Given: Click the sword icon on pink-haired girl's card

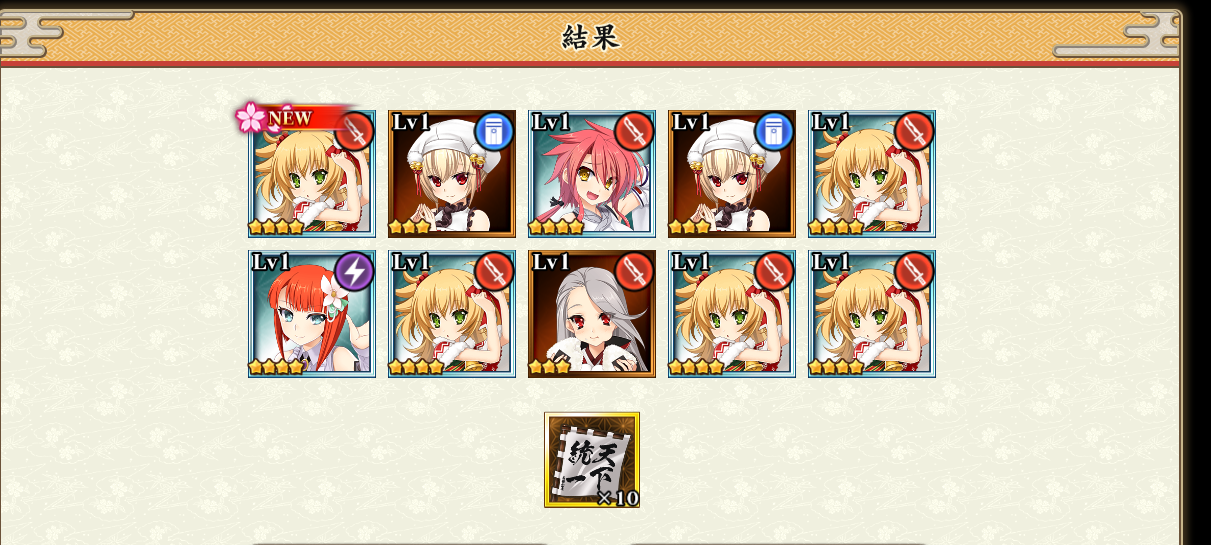Looking at the screenshot, I should 634,131.
